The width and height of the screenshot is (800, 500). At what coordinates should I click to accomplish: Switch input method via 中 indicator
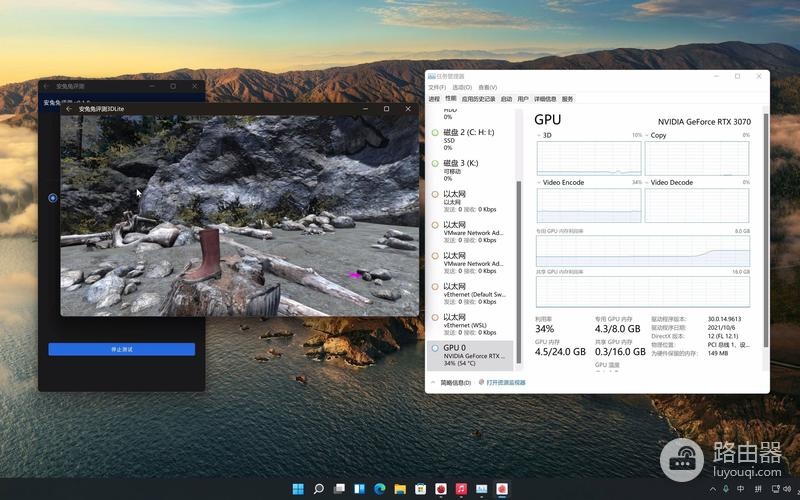[x=740, y=489]
